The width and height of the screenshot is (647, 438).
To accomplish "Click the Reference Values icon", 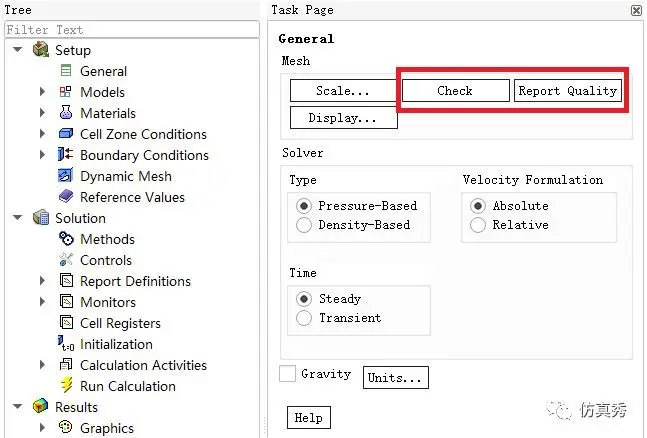I will 66,197.
